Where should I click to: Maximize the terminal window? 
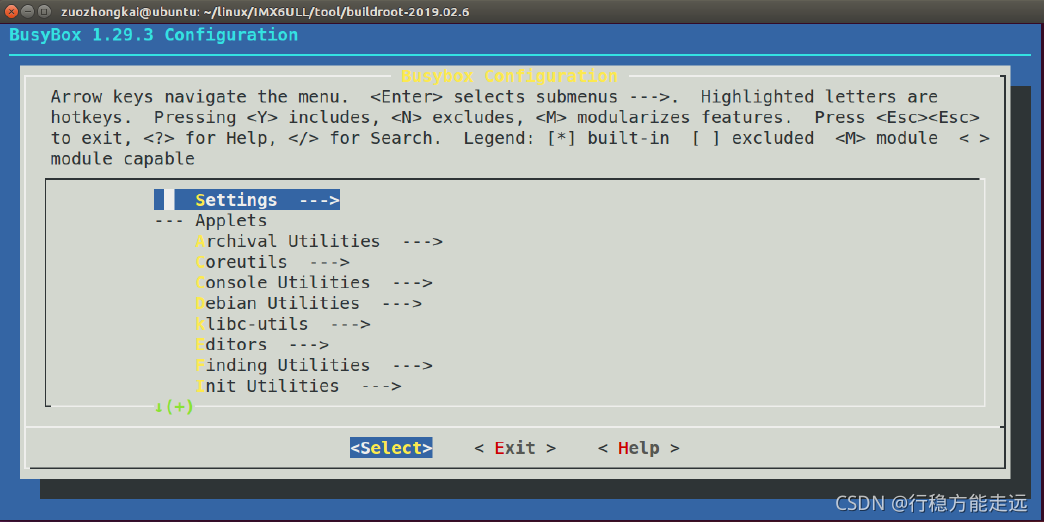pyautogui.click(x=43, y=11)
